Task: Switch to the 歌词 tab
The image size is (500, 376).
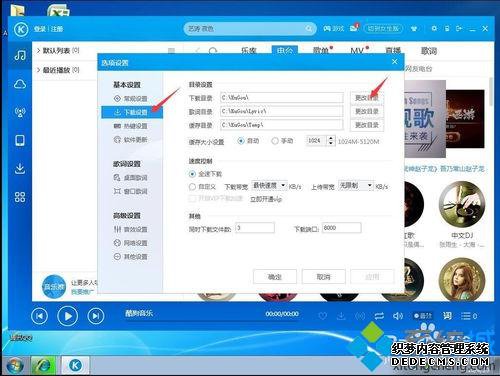Action: (429, 51)
